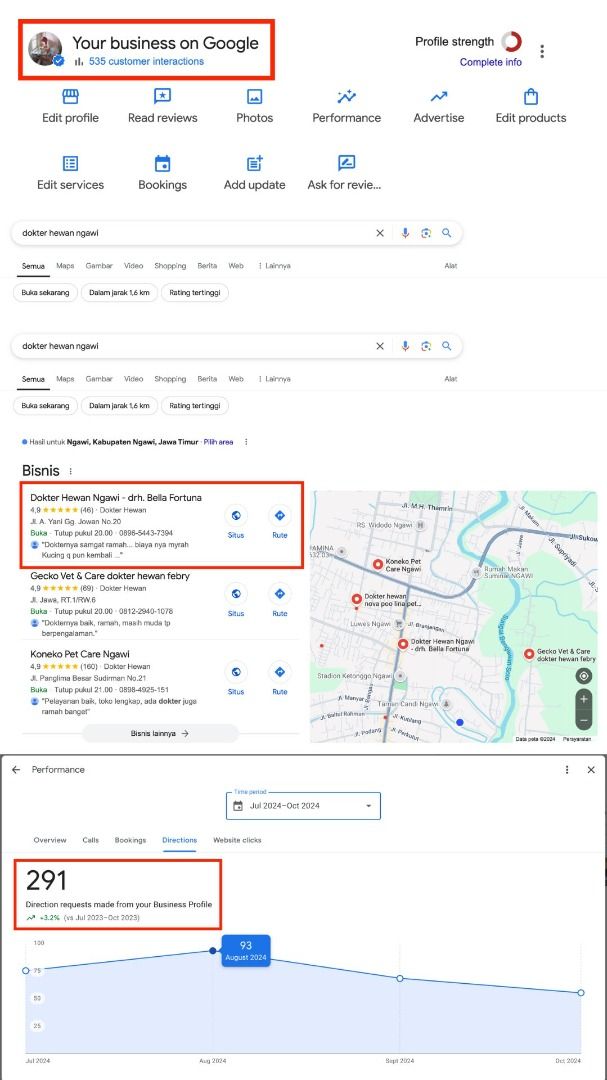Screen dimensions: 607x1080
Task: Click Rute for Gecko Vet & Care
Action: tap(280, 598)
